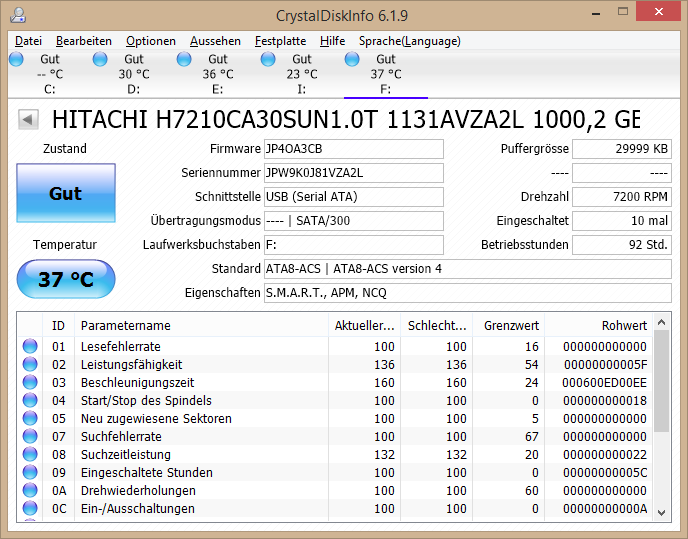
Task: Select the Neu zugewiesene Sektoren parameter name
Action: pyautogui.click(x=156, y=418)
